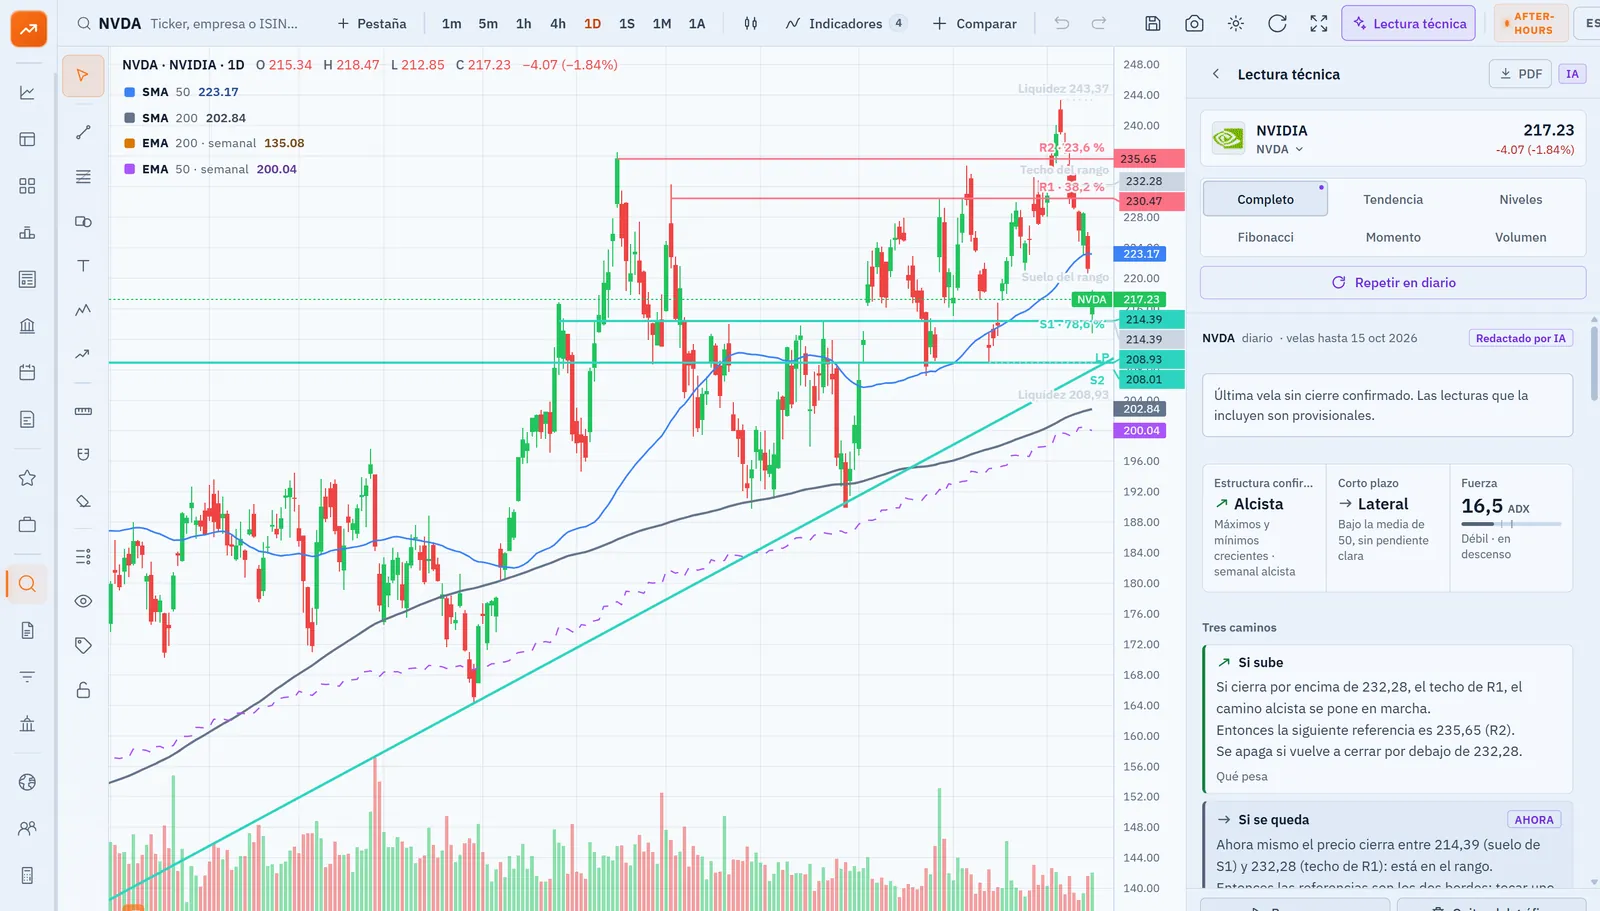Open the chart type candlestick icon
1600x911 pixels.
pos(750,23)
